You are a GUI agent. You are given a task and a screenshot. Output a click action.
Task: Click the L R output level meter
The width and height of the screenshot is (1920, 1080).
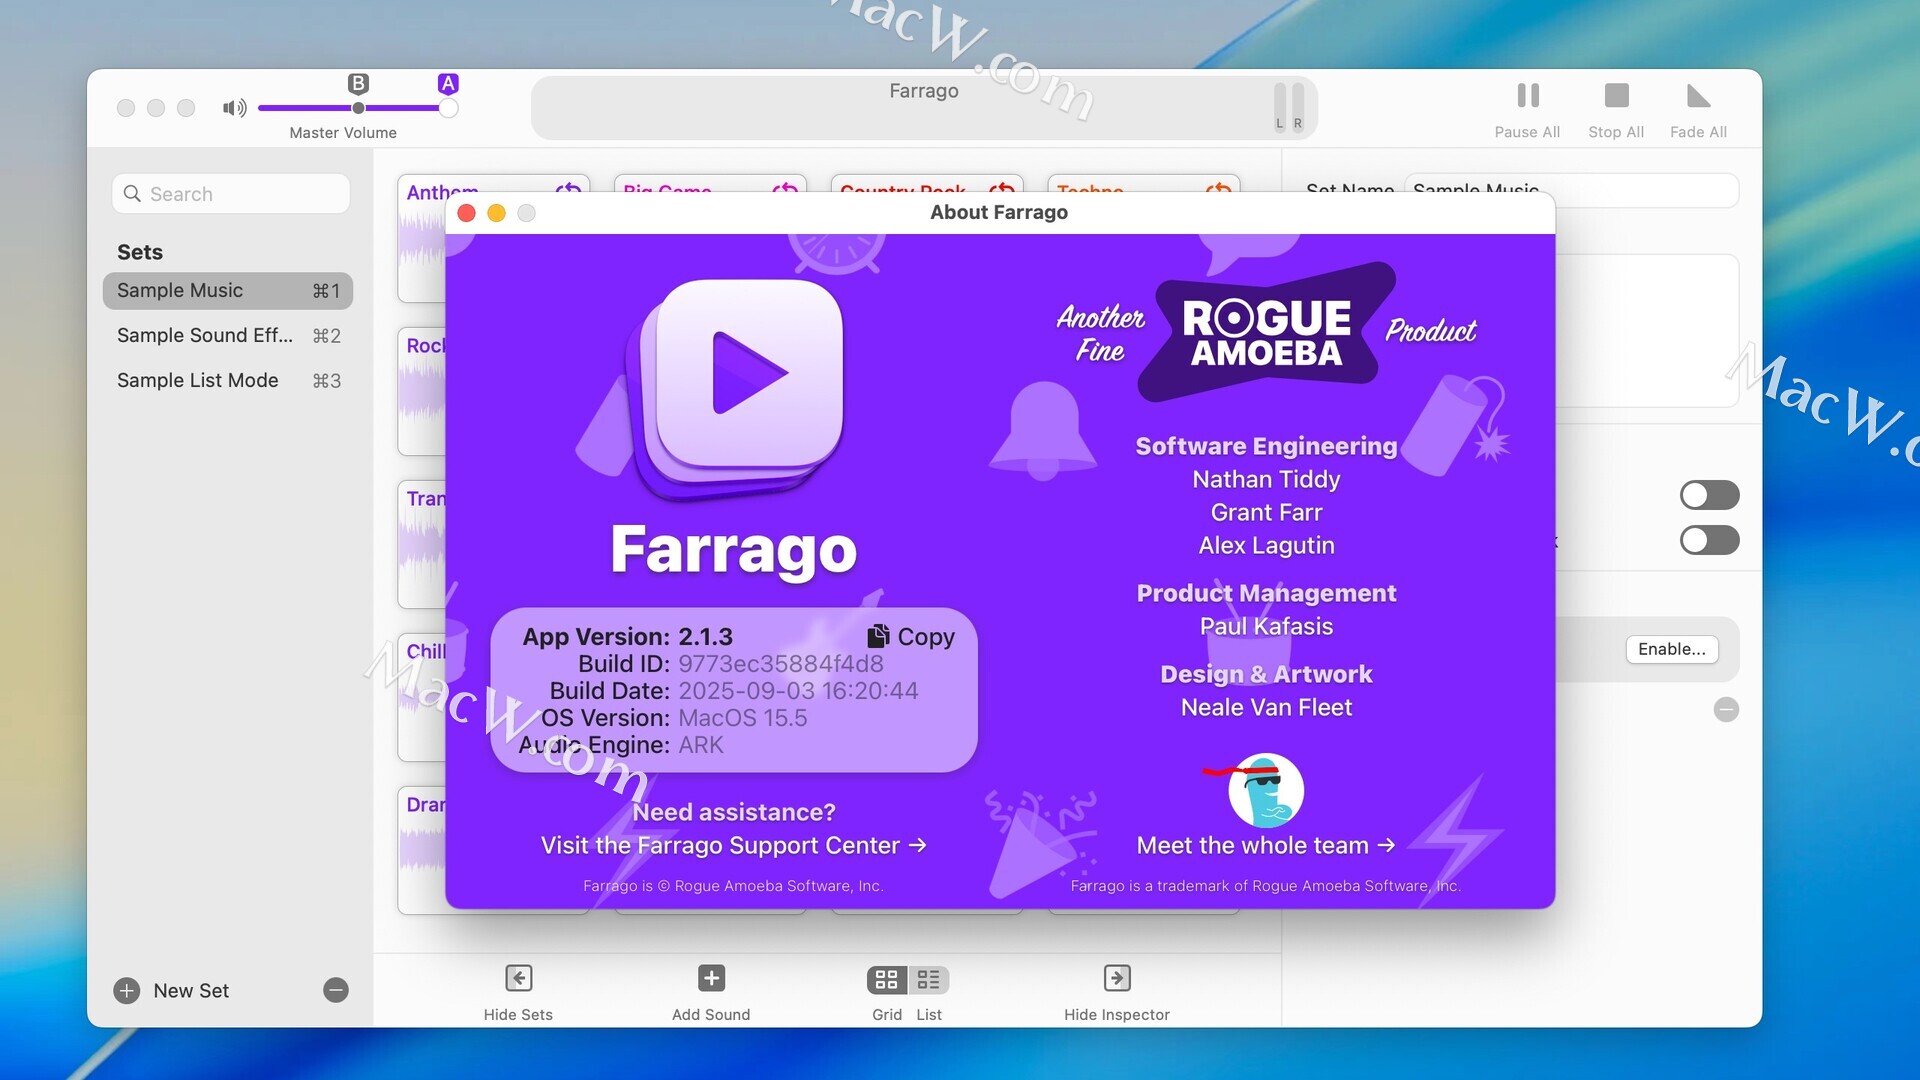(x=1288, y=106)
